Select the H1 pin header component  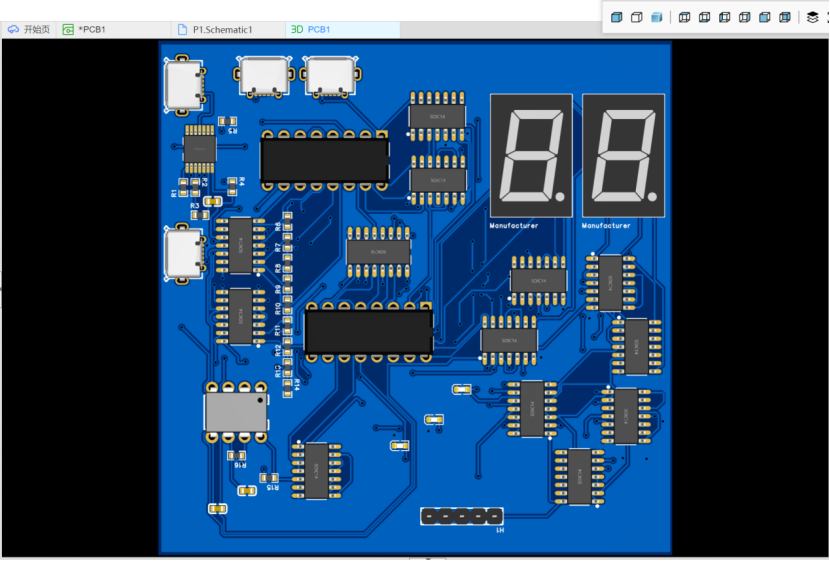462,515
